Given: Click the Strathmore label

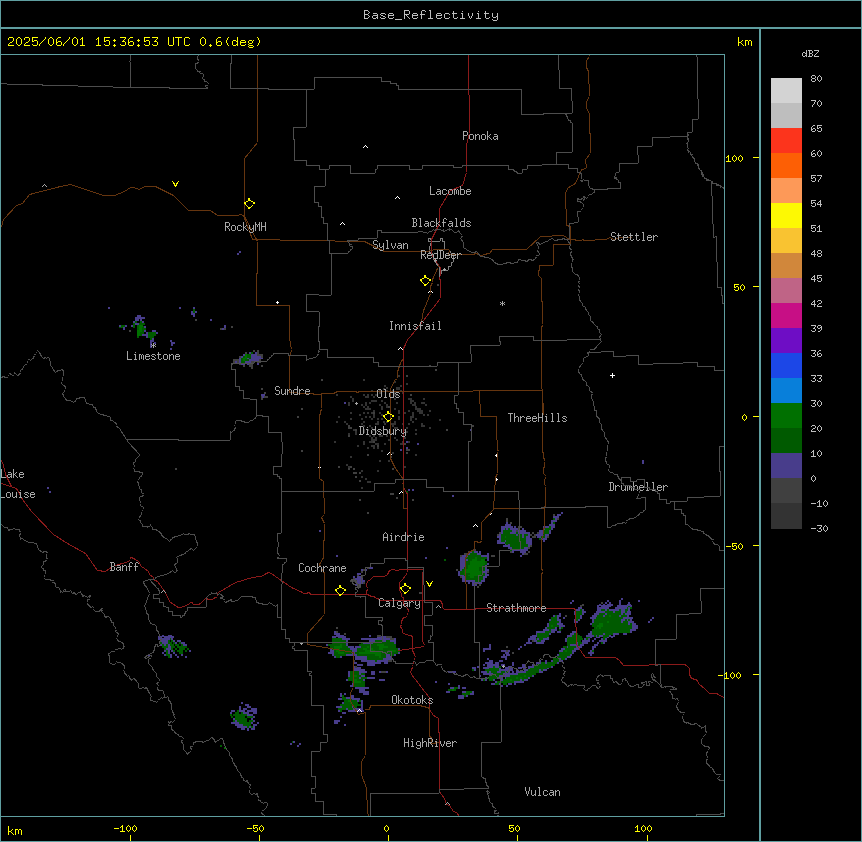Looking at the screenshot, I should 516,608.
